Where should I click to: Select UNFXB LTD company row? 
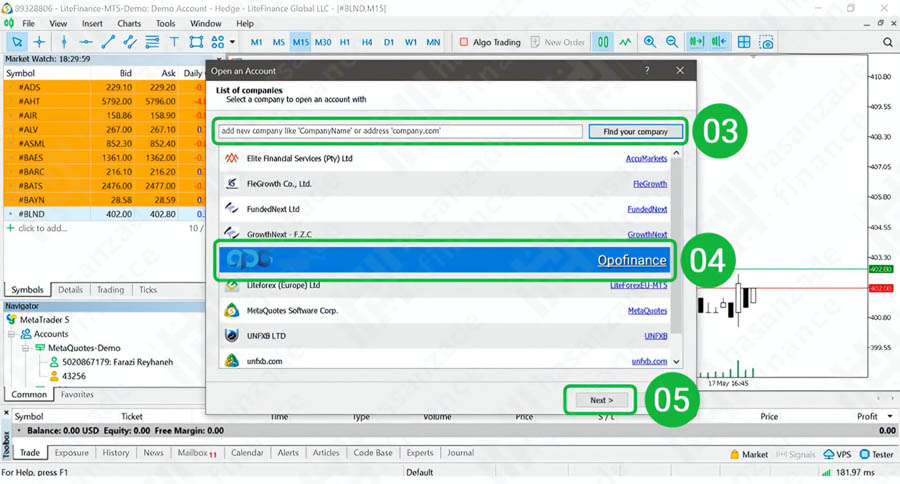444,336
